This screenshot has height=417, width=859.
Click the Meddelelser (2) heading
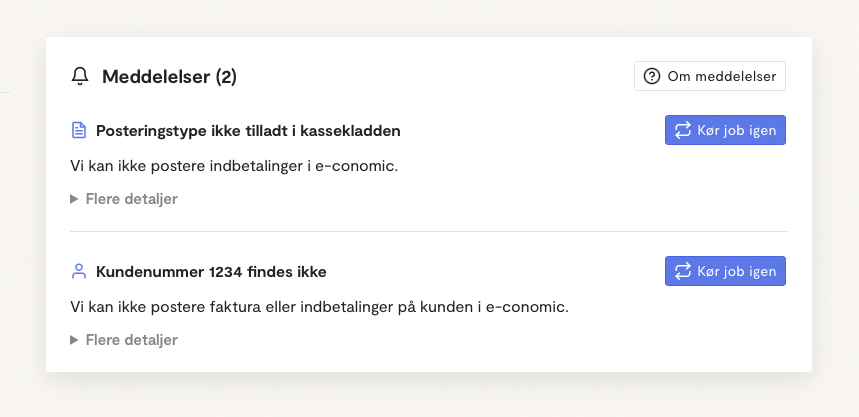point(169,77)
